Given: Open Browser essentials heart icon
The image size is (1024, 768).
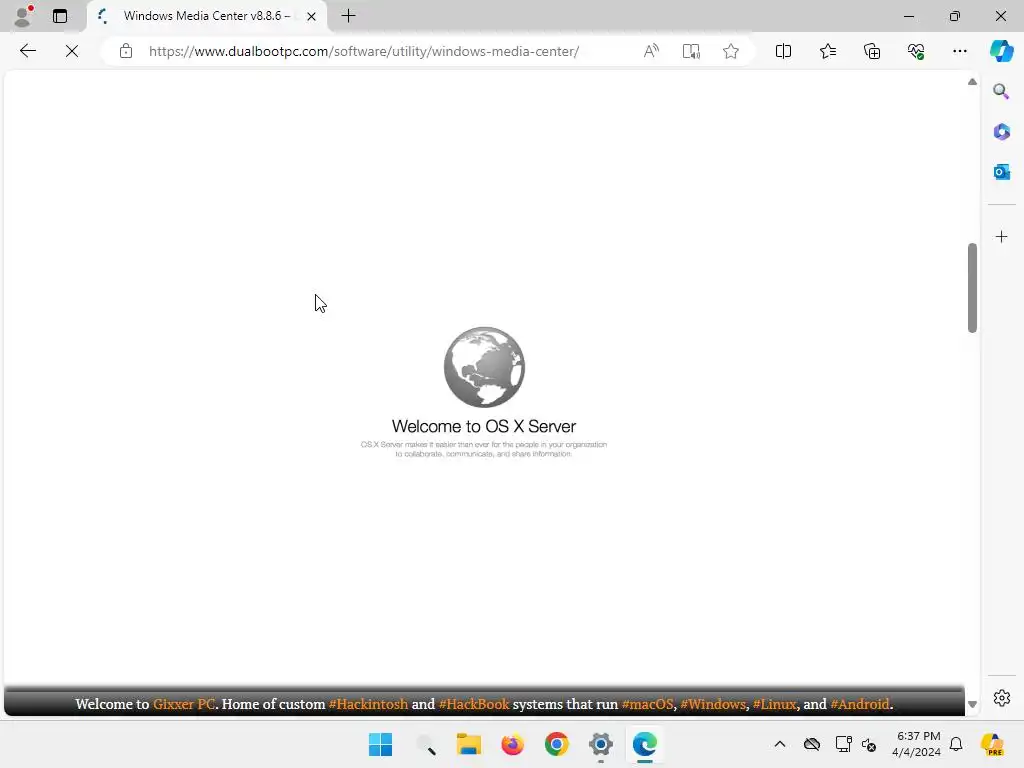Looking at the screenshot, I should tap(916, 51).
